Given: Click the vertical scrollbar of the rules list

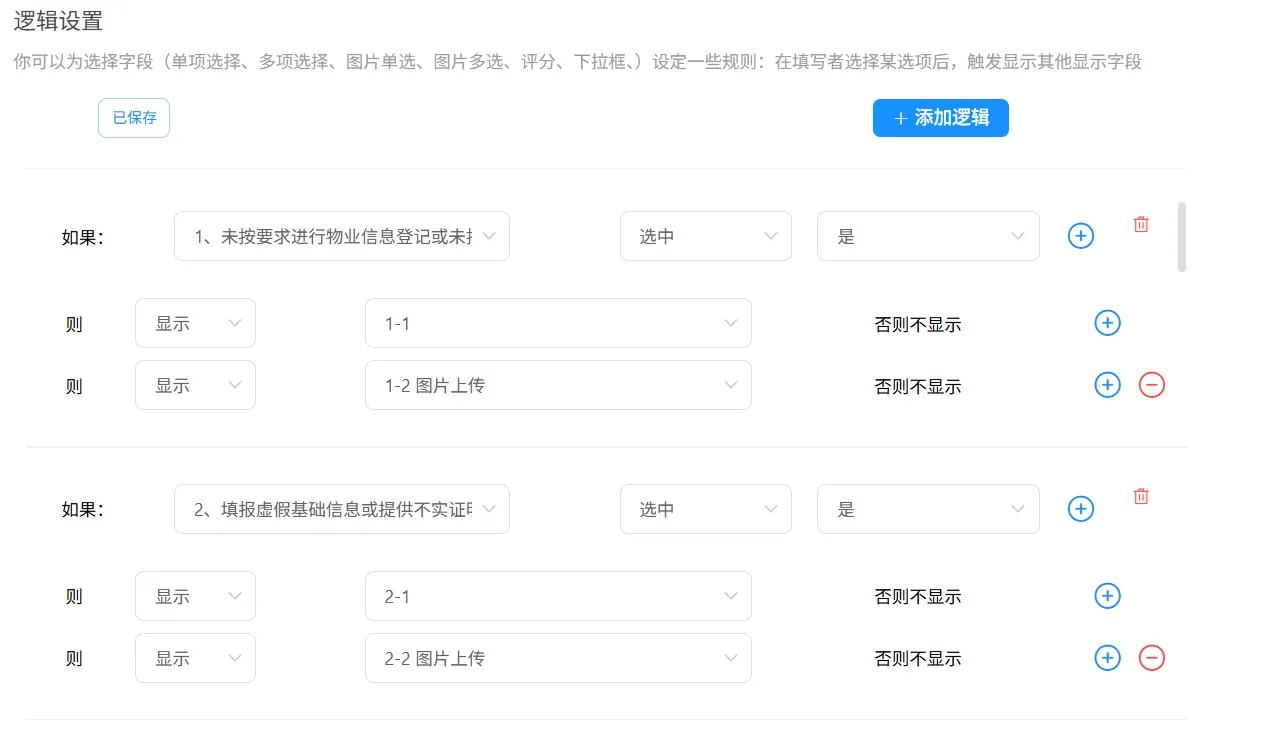Looking at the screenshot, I should [1182, 237].
